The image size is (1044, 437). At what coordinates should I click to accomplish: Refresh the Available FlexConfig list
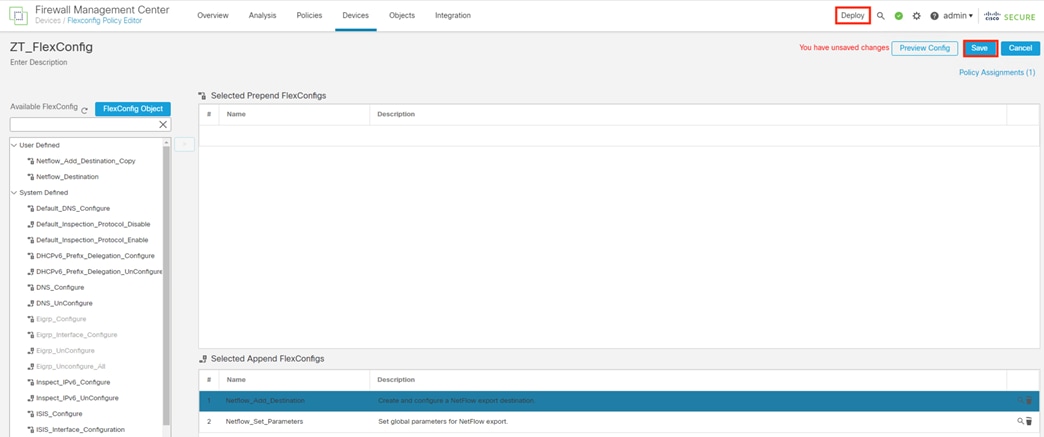pos(85,111)
